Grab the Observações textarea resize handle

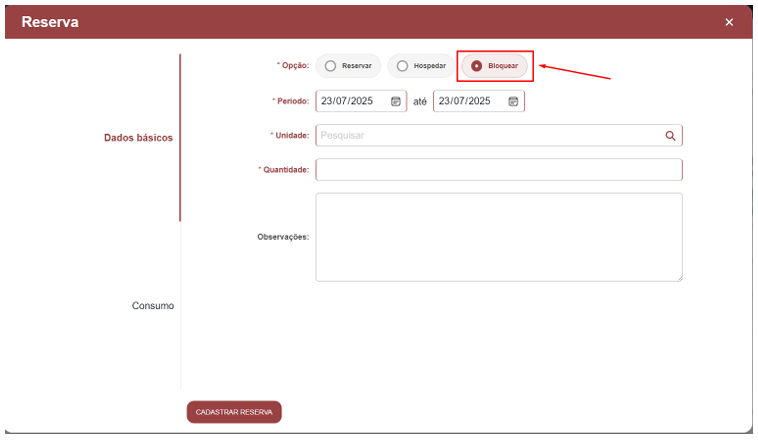click(678, 277)
